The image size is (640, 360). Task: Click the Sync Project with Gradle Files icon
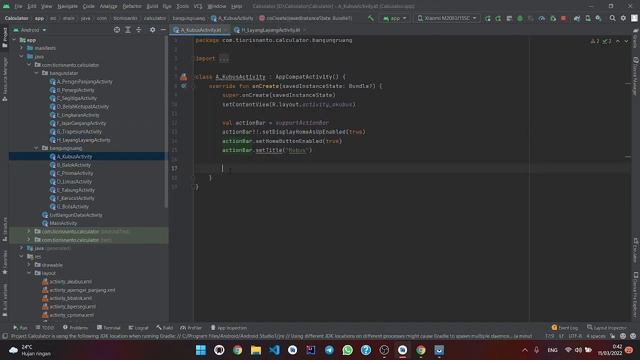[x=577, y=18]
